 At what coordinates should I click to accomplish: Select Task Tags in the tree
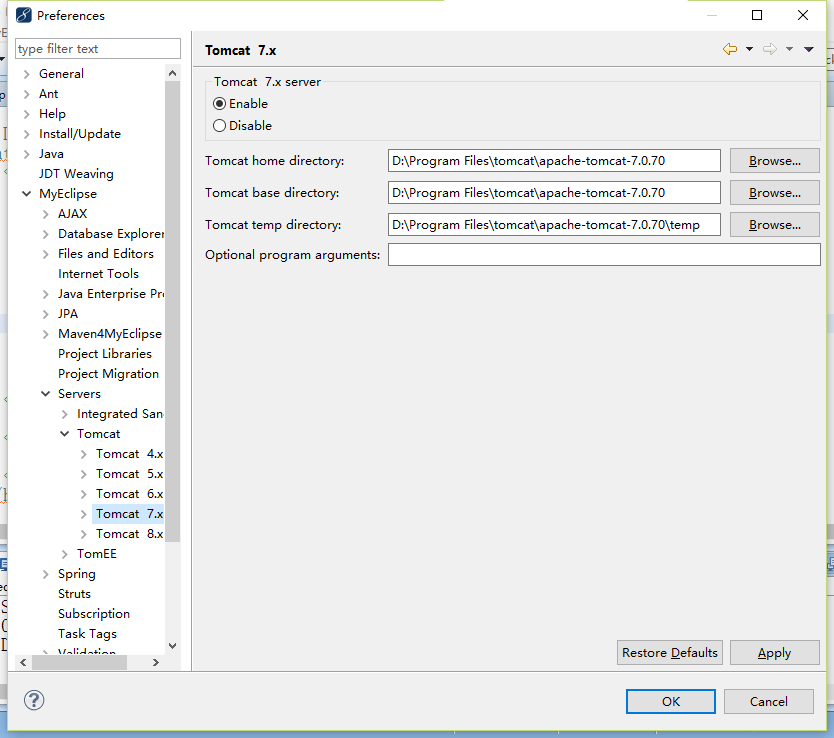pos(87,634)
